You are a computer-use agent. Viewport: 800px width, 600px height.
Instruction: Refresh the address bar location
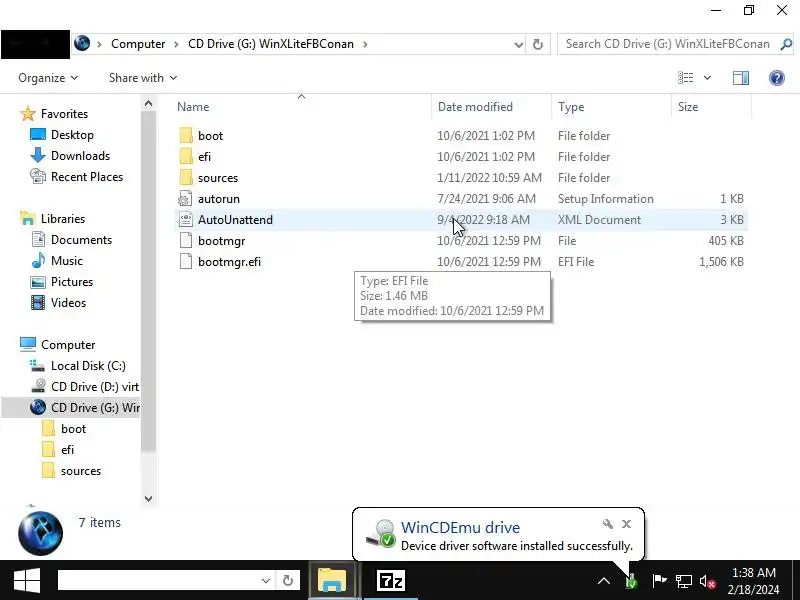[x=538, y=44]
